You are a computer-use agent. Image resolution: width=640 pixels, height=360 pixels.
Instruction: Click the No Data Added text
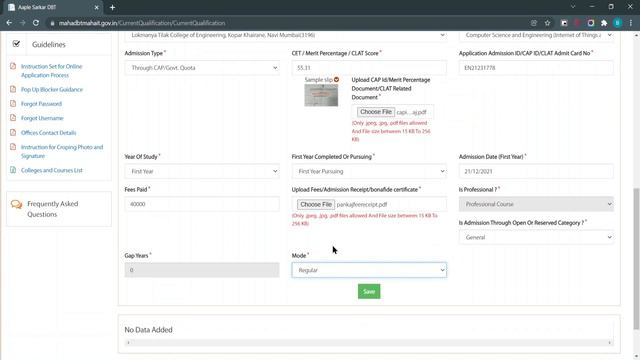[149, 330]
